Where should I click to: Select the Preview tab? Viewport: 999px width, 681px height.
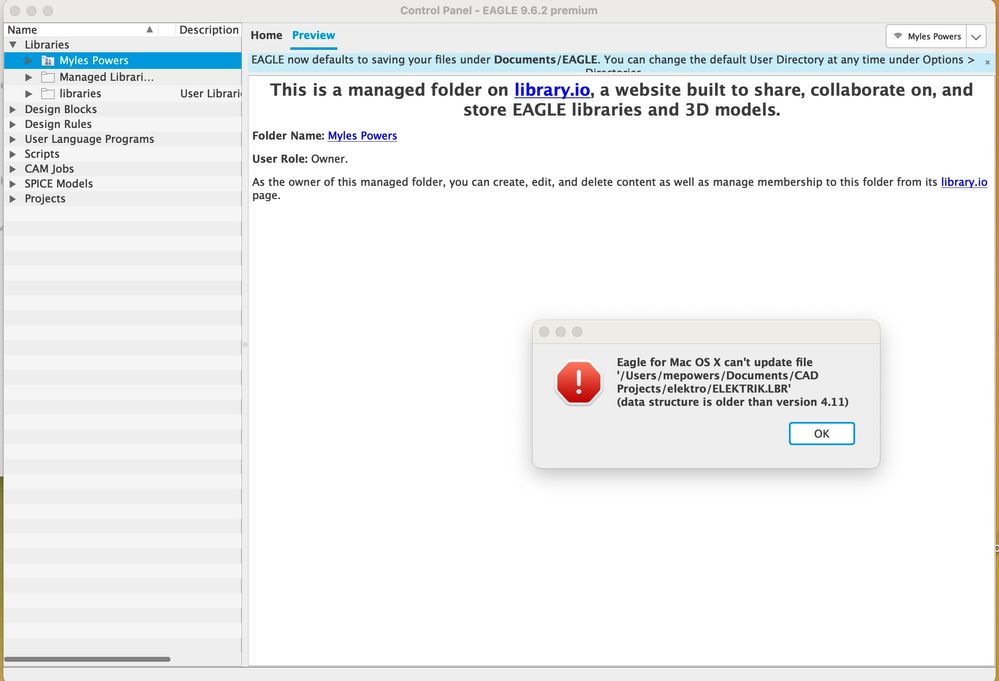click(313, 35)
